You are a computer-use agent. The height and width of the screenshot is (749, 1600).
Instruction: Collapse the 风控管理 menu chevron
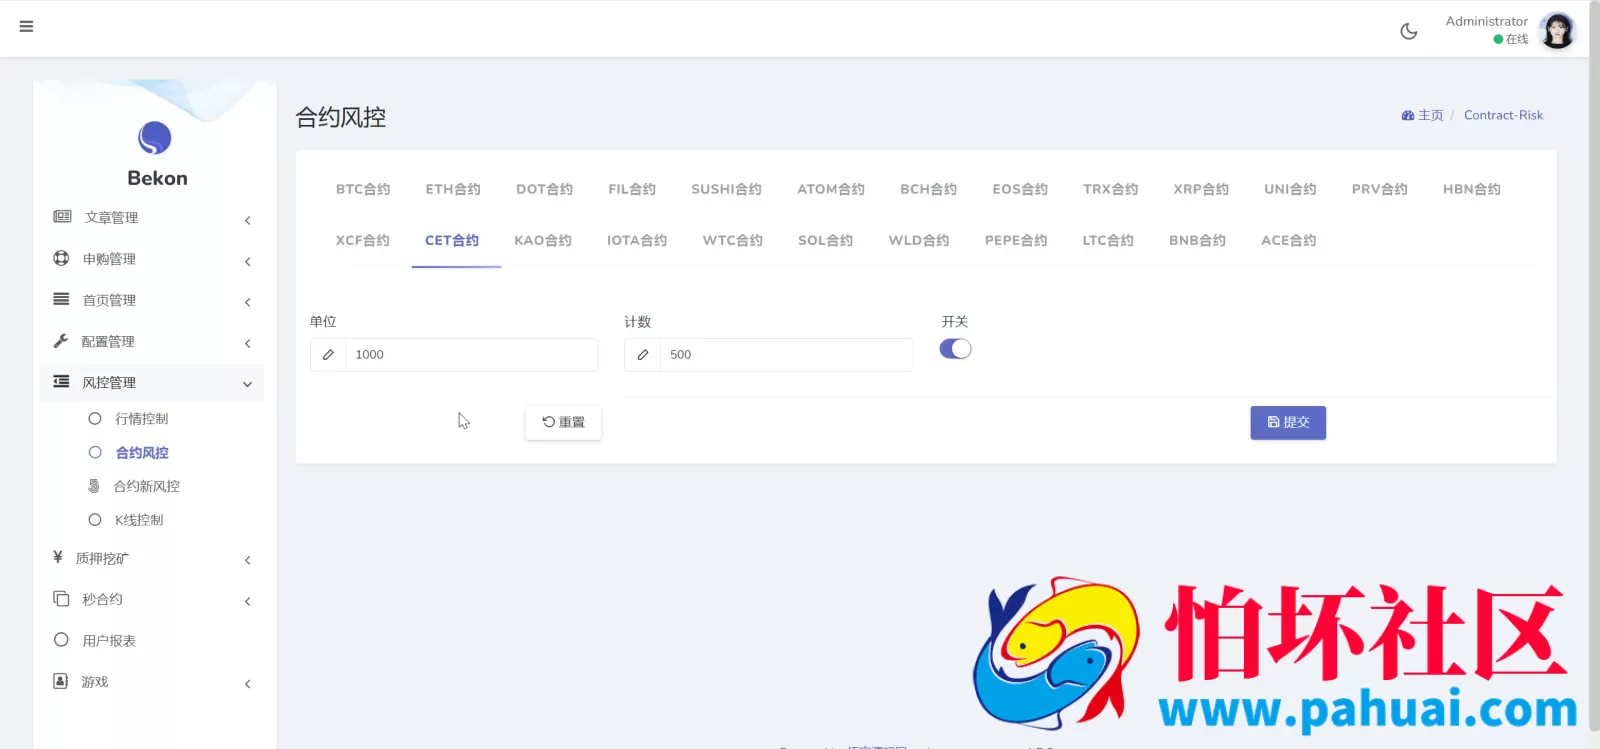click(247, 384)
